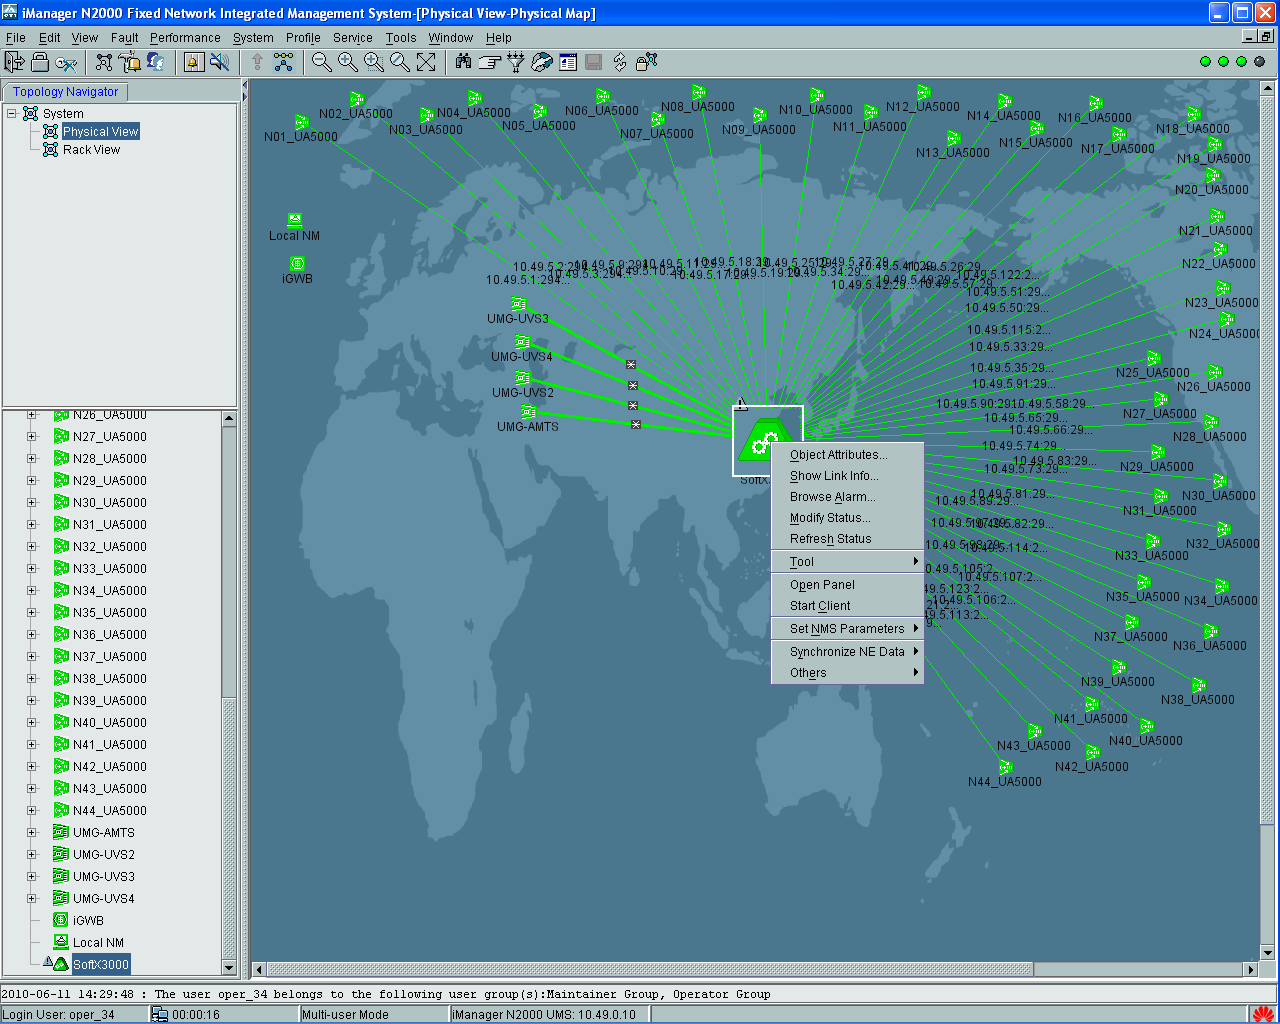Toggle the alarm bell panel icon

click(x=194, y=62)
